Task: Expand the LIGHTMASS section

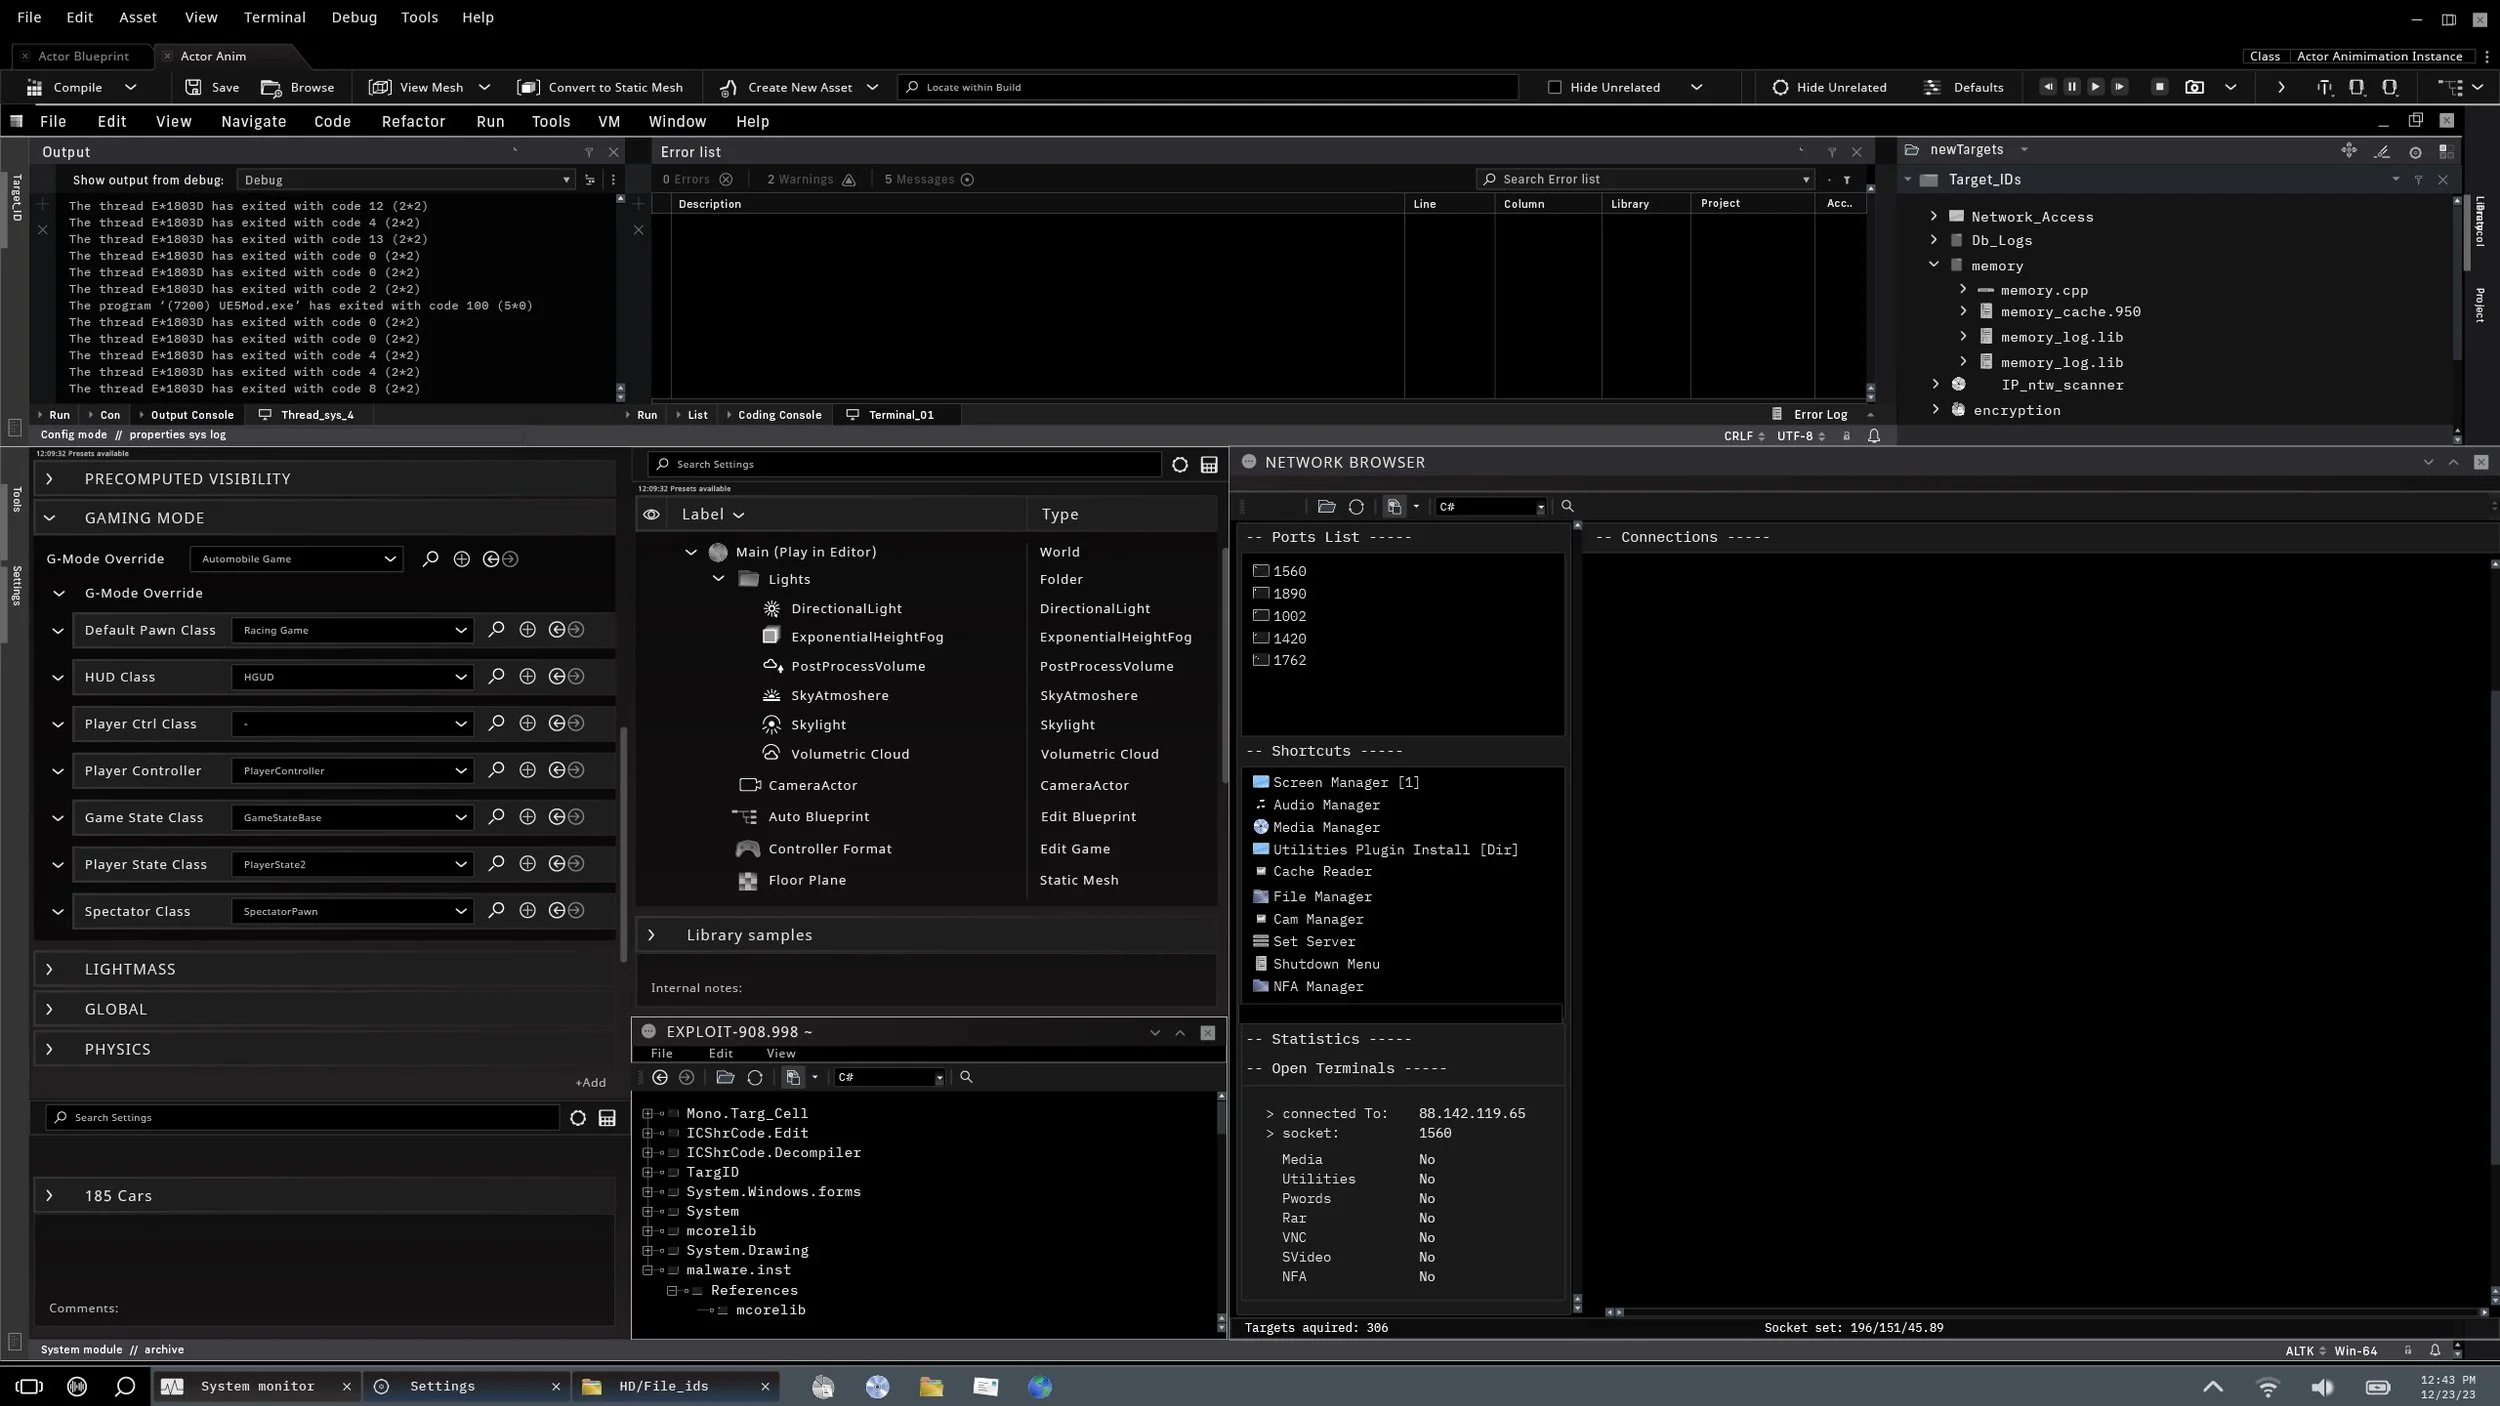Action: [x=49, y=969]
